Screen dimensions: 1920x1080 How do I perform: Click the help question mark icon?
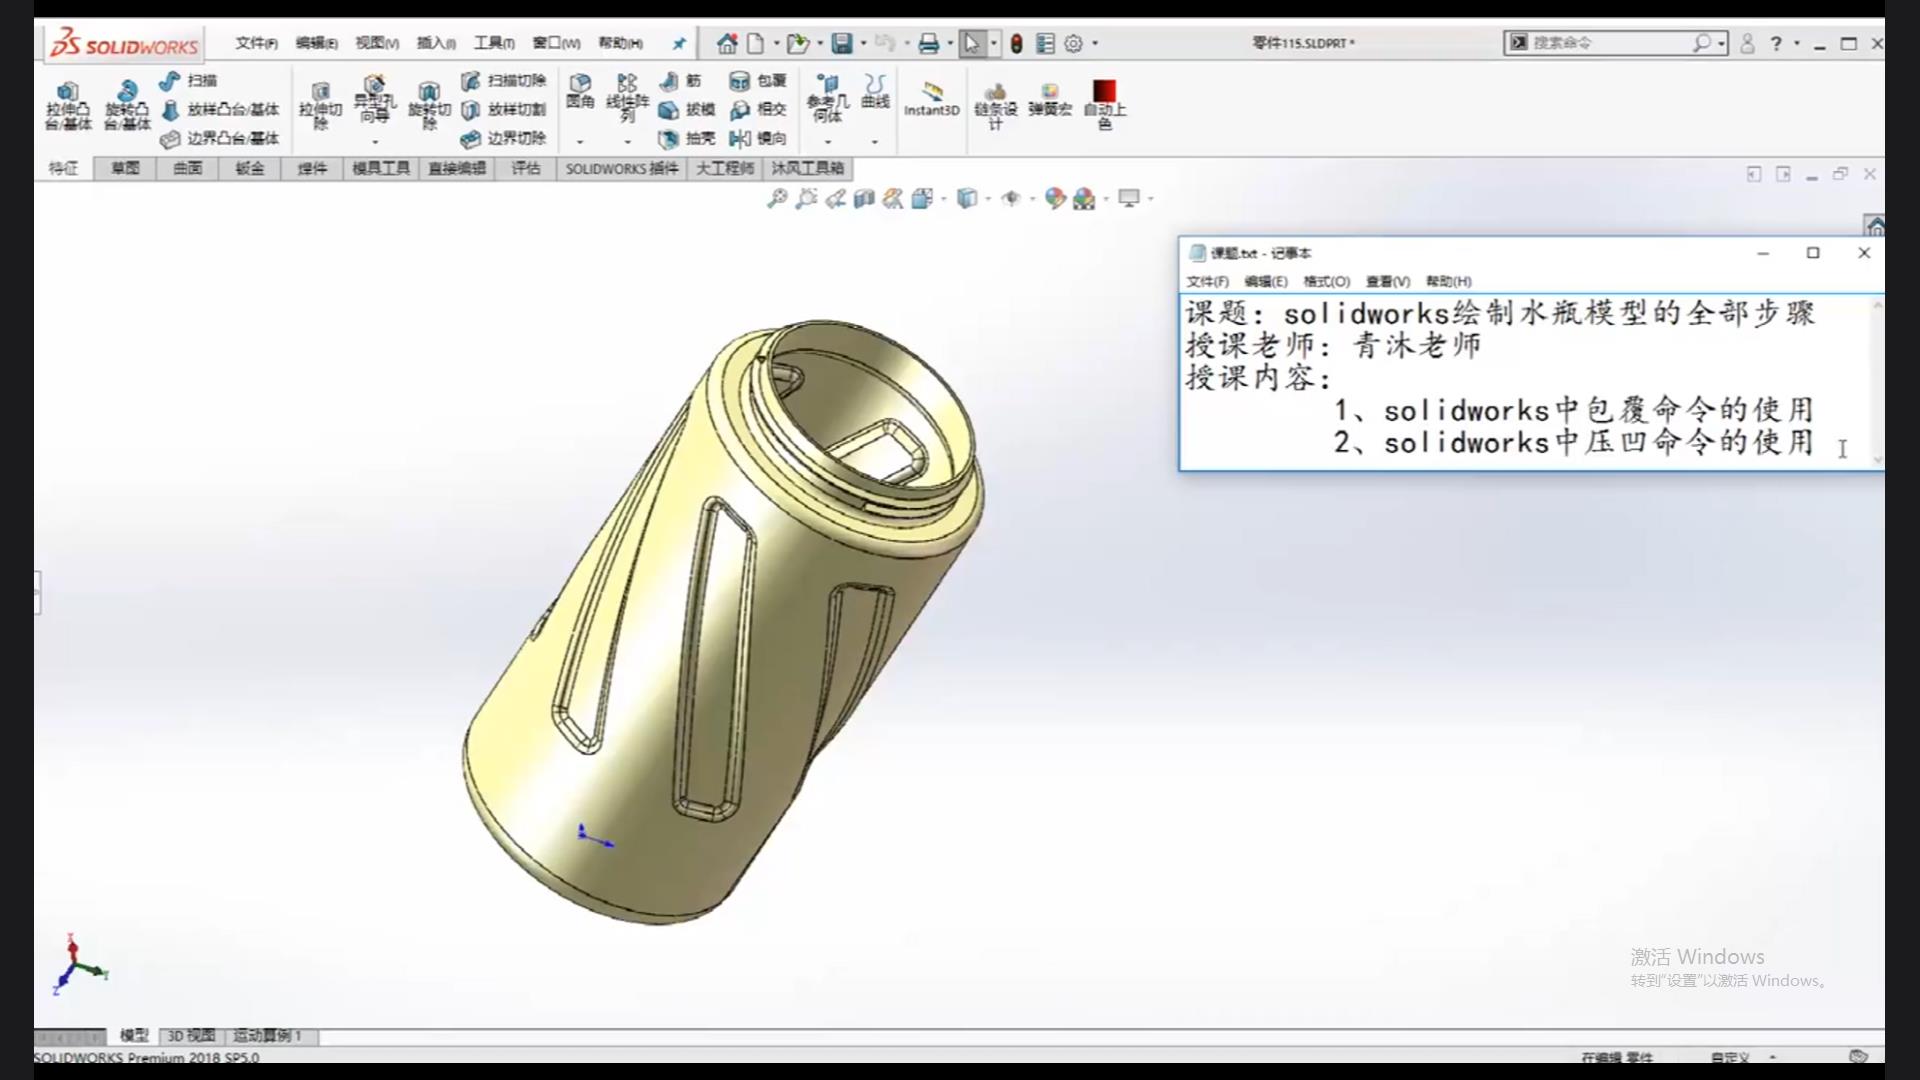click(x=1776, y=43)
